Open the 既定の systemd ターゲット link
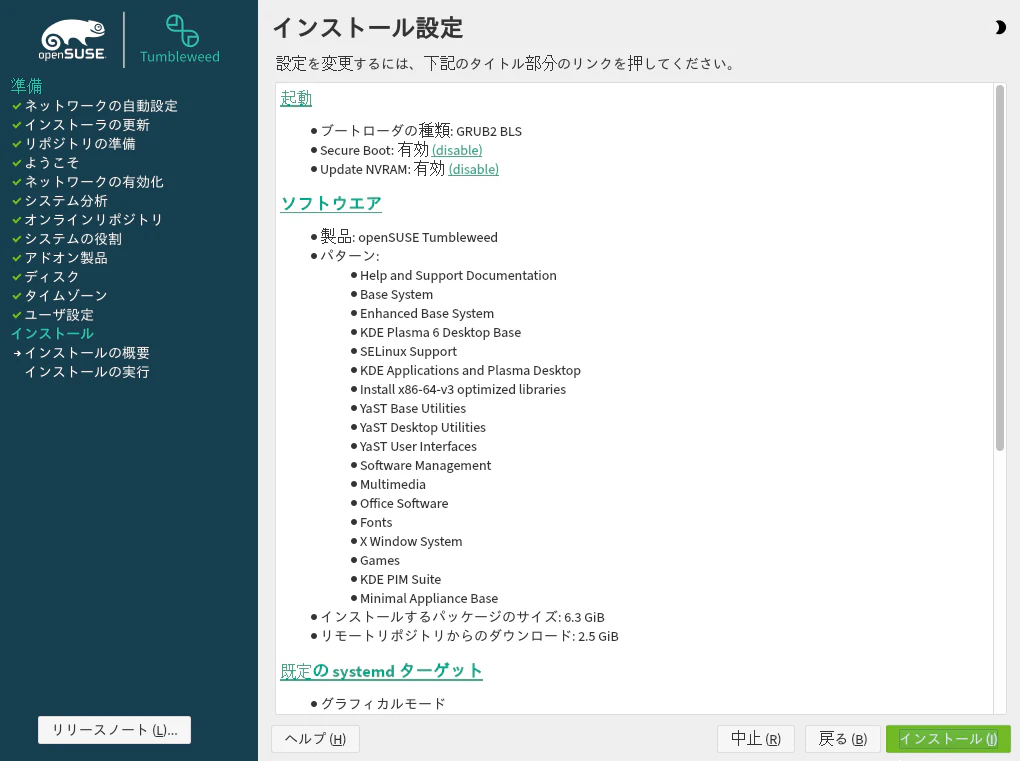 pyautogui.click(x=381, y=671)
